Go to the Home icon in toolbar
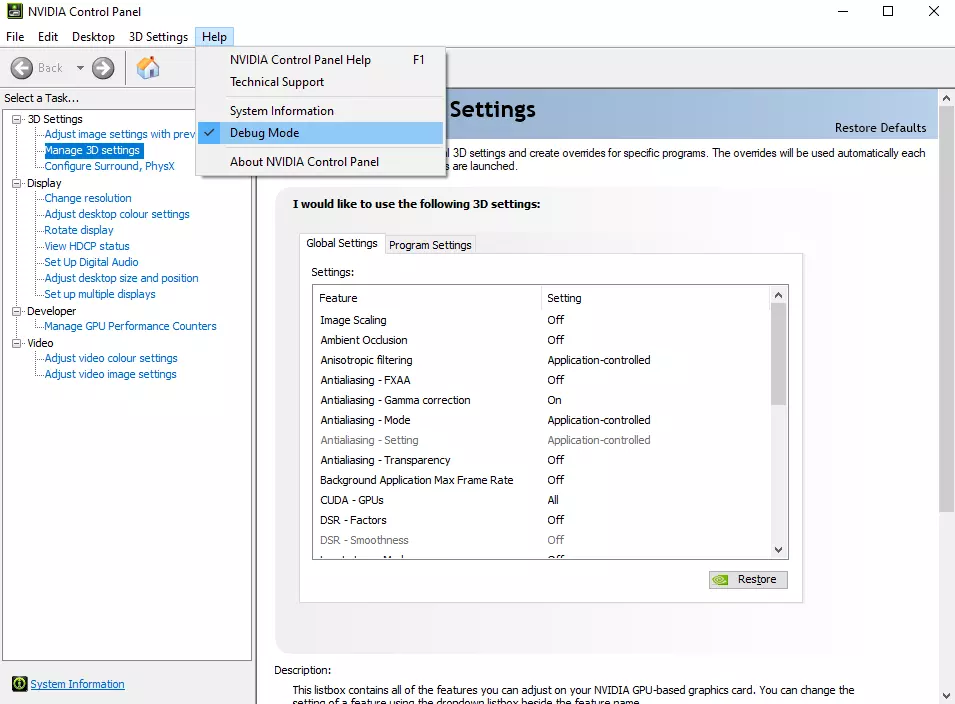Viewport: 955px width, 704px height. pos(147,68)
